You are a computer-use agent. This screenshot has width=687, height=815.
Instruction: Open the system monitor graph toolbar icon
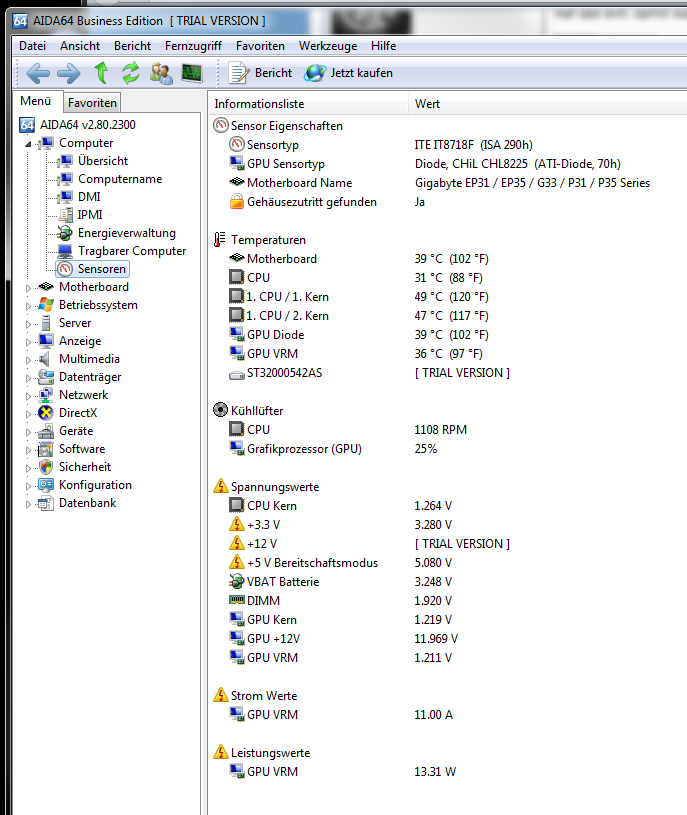(192, 73)
